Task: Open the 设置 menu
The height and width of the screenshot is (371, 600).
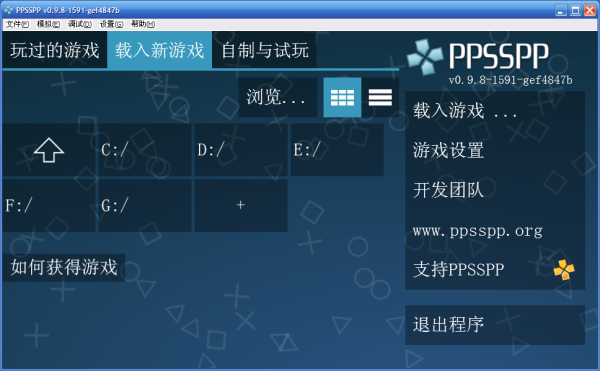Action: point(111,24)
